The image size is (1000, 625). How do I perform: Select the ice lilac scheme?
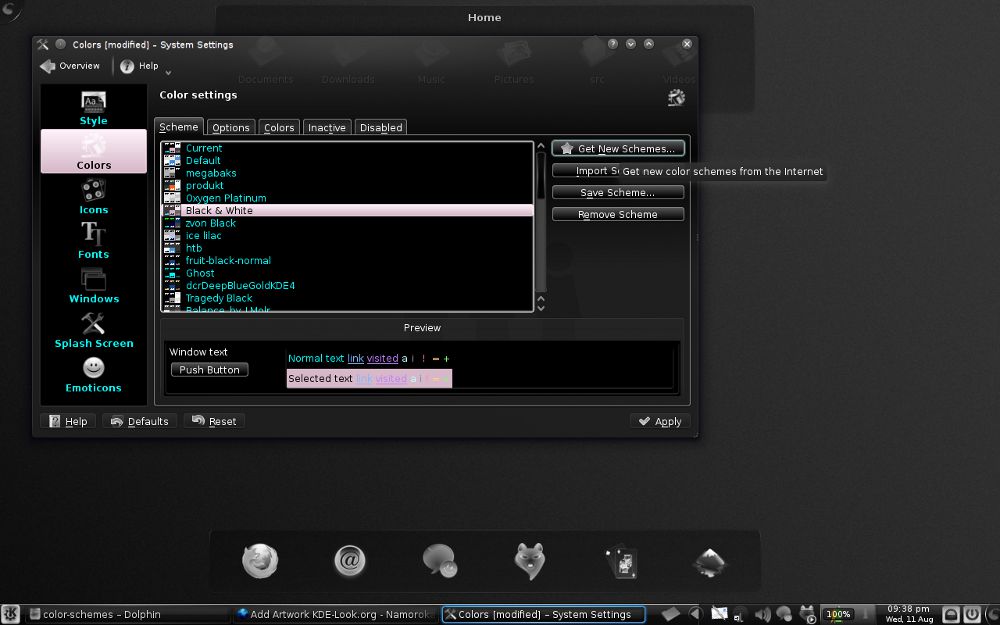point(348,235)
